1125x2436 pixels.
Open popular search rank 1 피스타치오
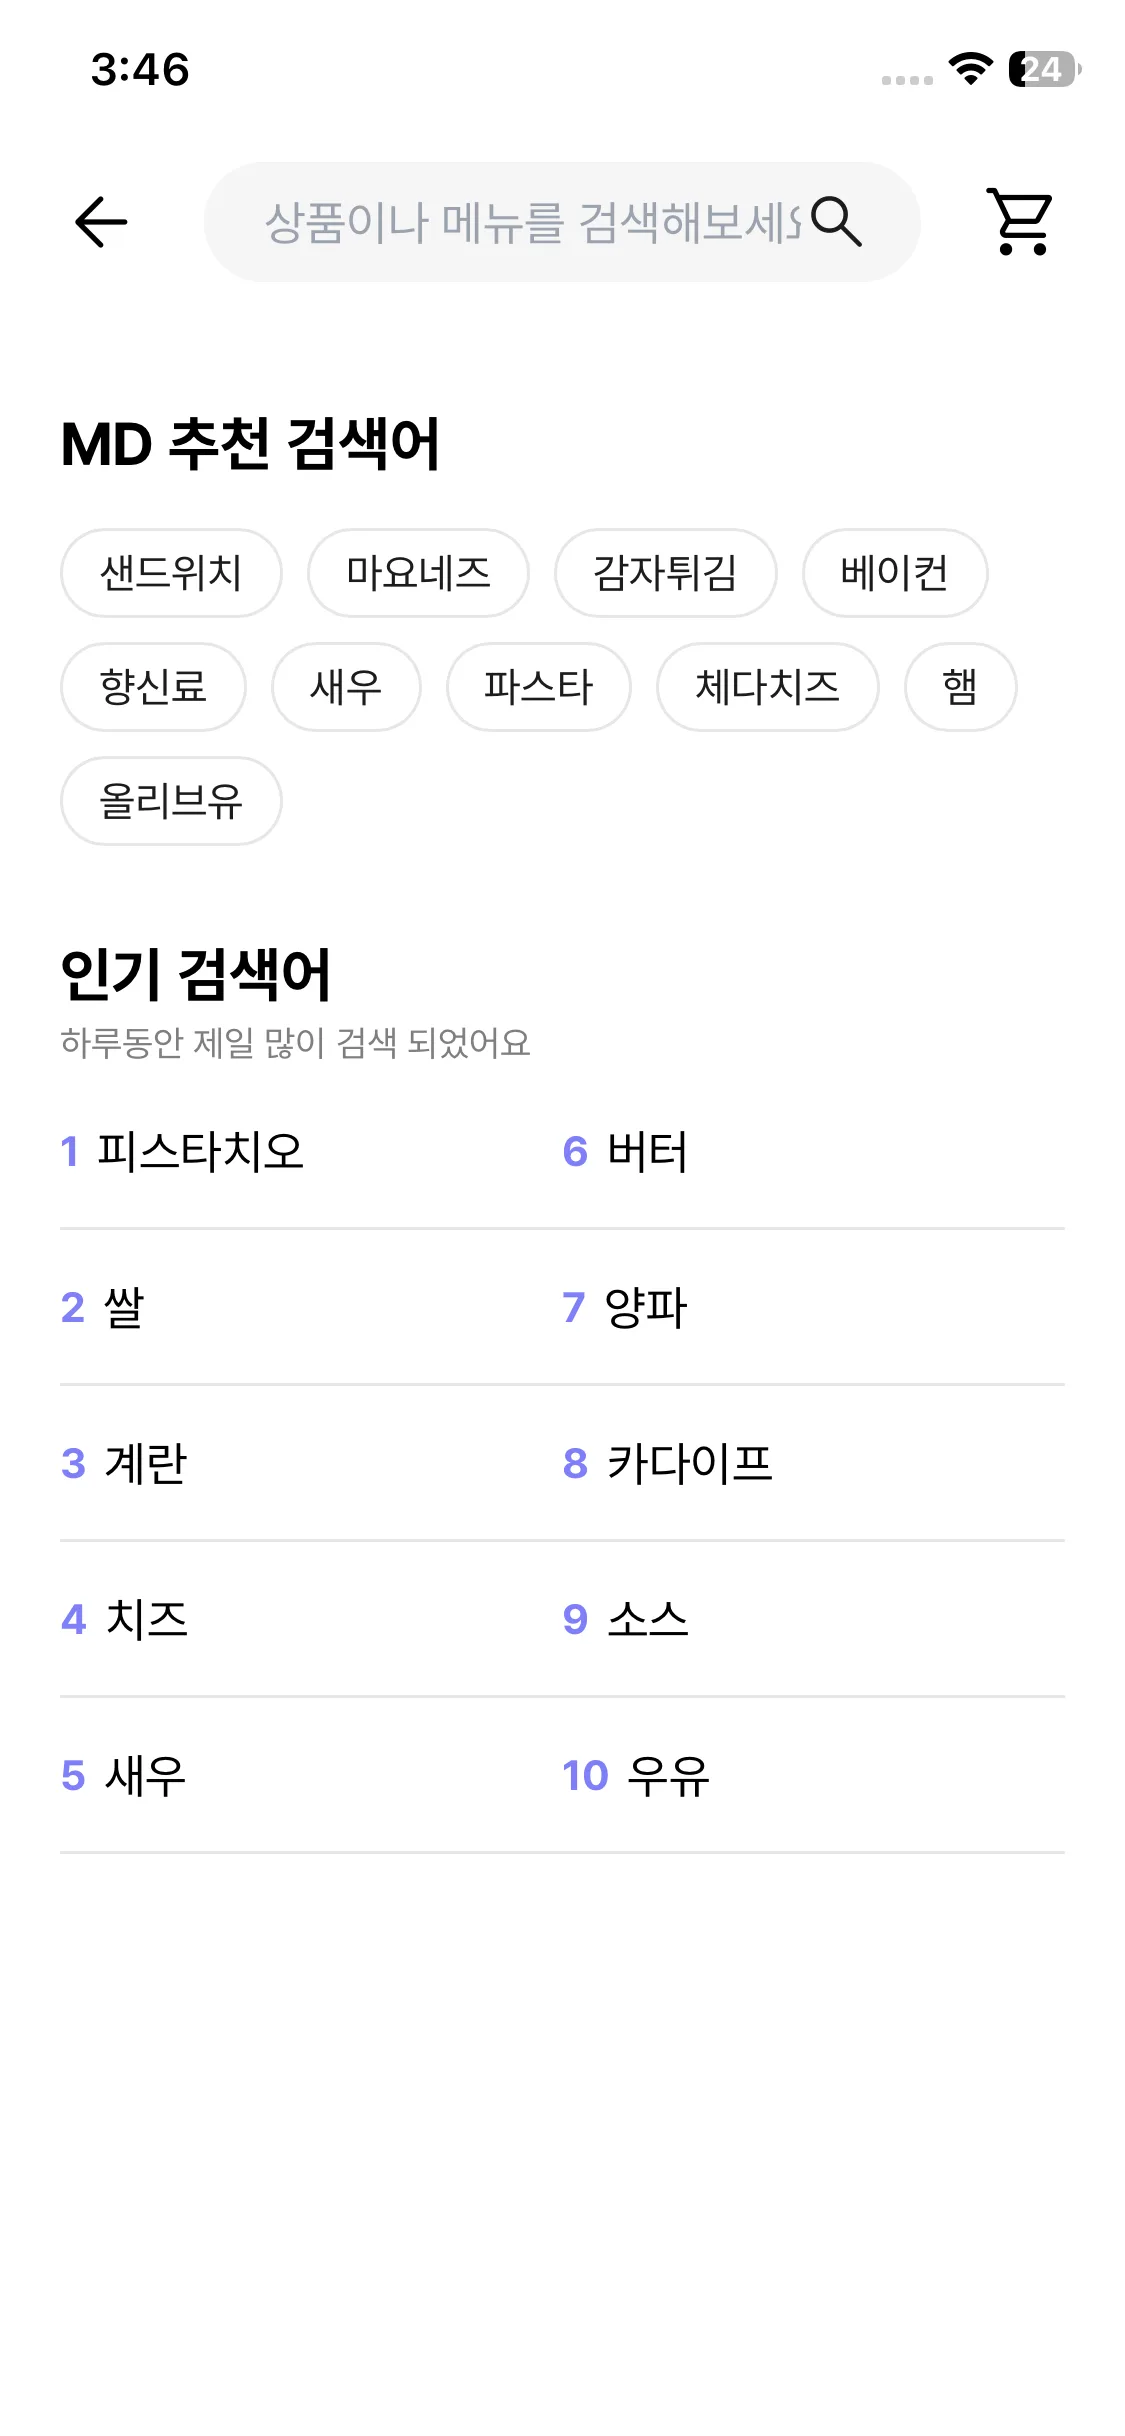[x=200, y=1151]
